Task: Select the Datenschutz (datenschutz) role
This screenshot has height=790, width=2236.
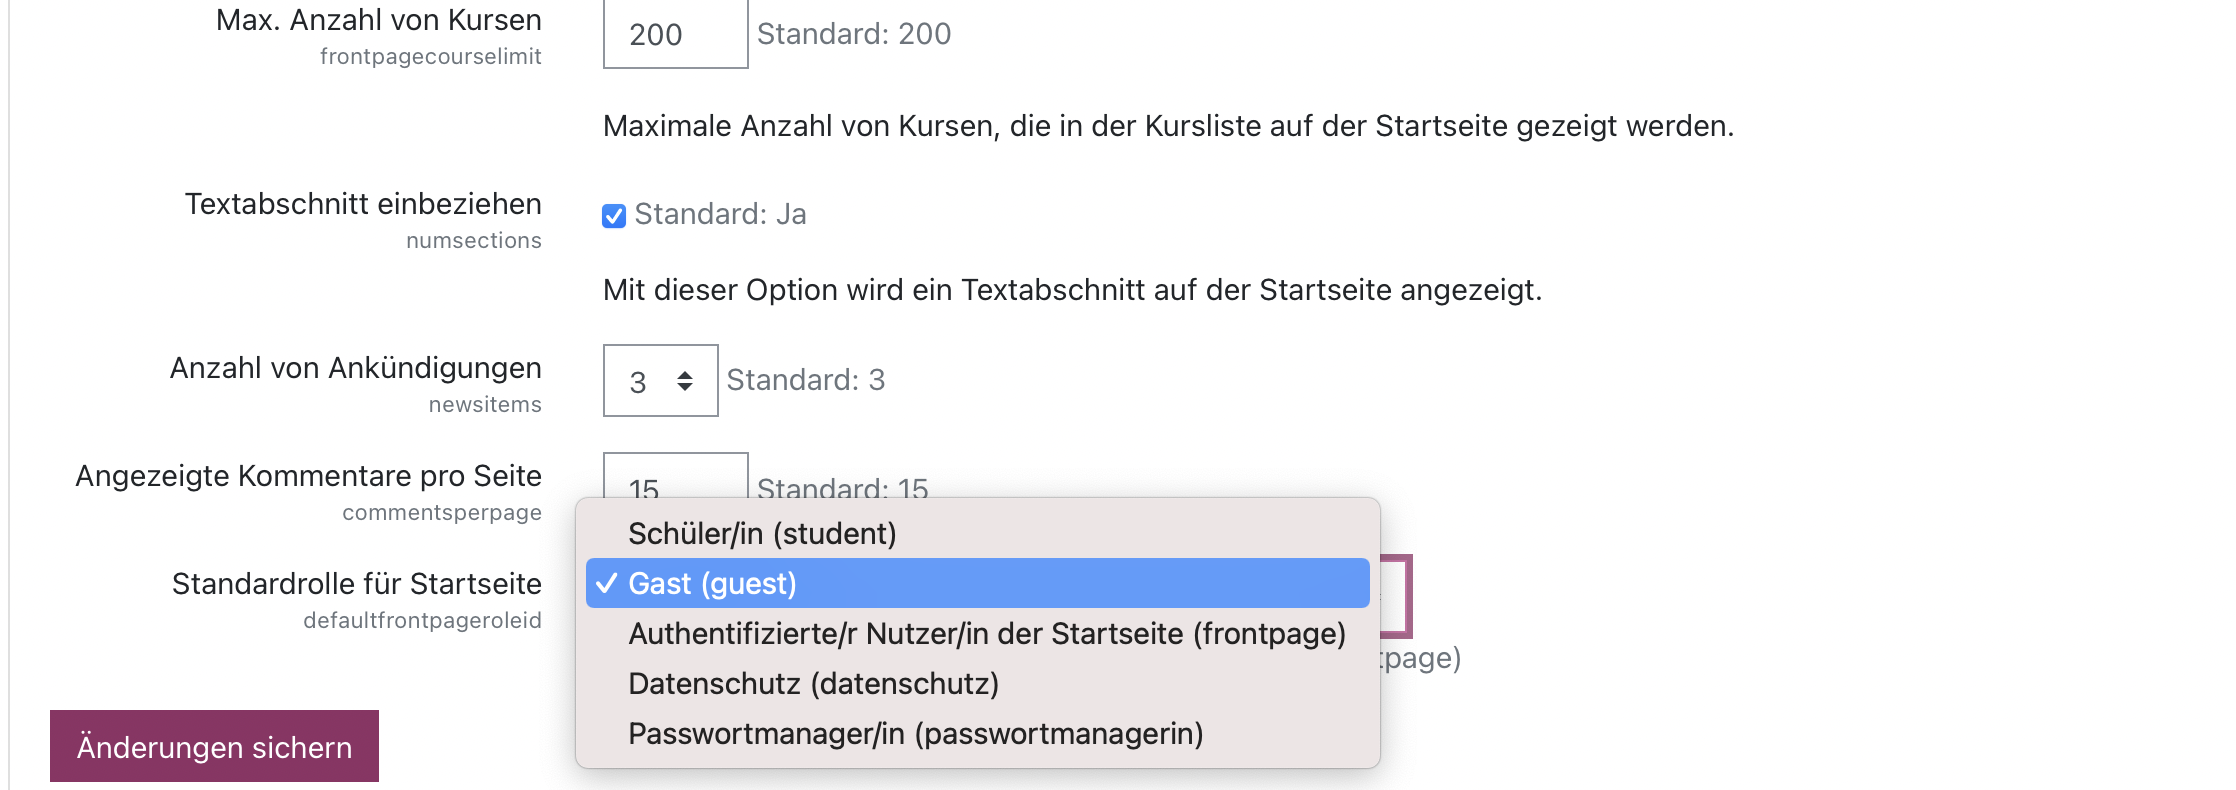Action: pos(813,684)
